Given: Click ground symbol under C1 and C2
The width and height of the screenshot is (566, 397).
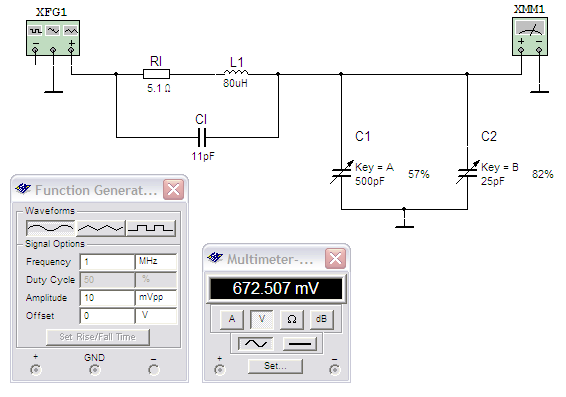Looking at the screenshot, I should pyautogui.click(x=404, y=226).
